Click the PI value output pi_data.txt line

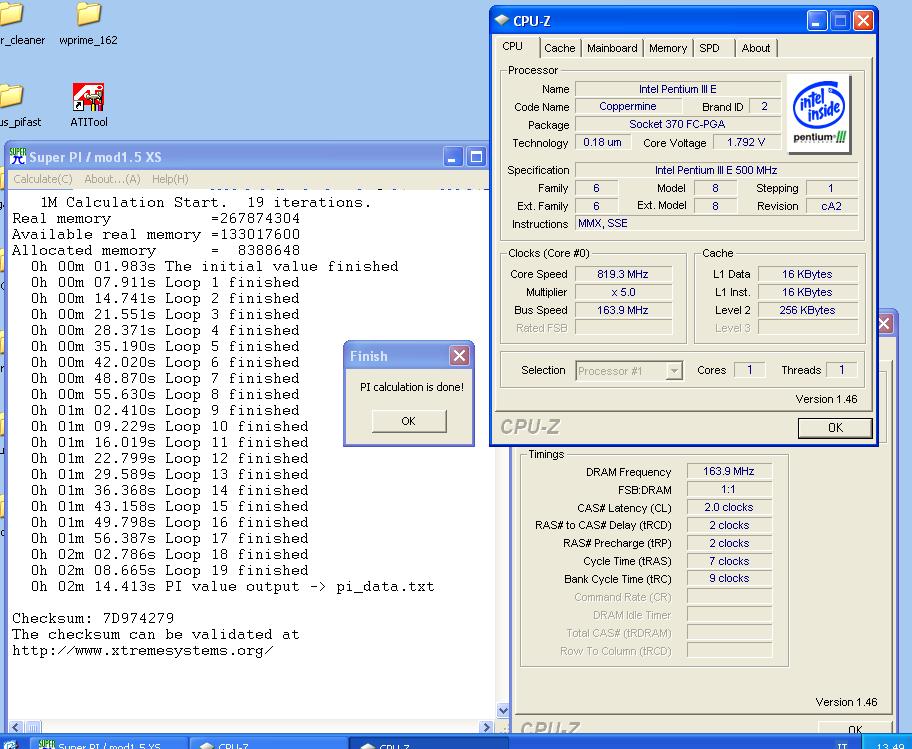(x=233, y=586)
